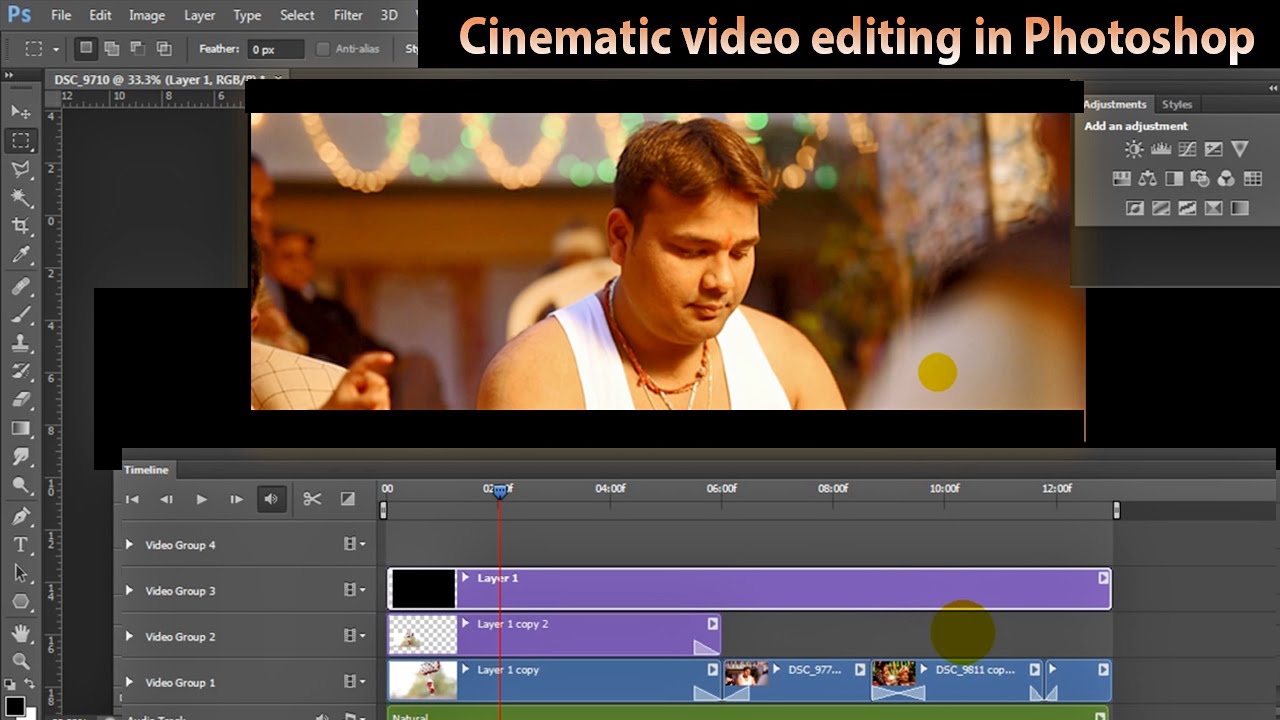
Task: Open the Edit menu
Action: pyautogui.click(x=100, y=15)
